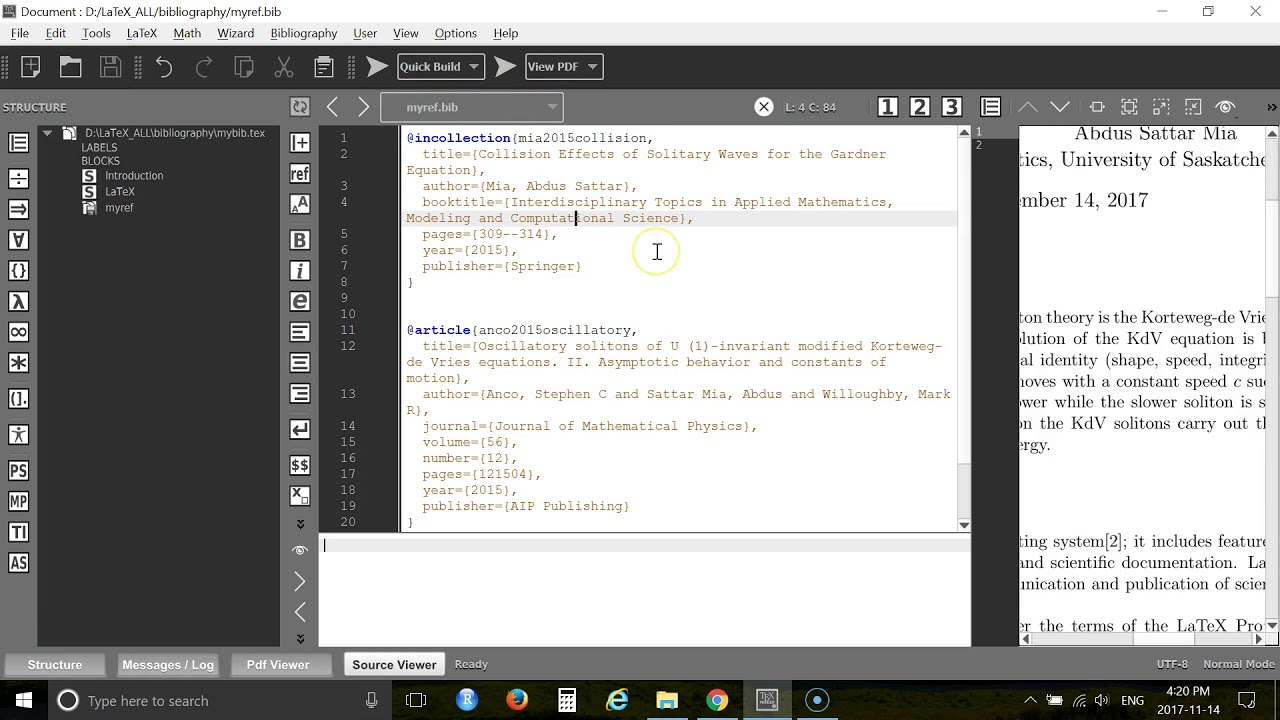Image resolution: width=1280 pixels, height=720 pixels.
Task: Go to the next PDF page
Action: tap(1060, 107)
